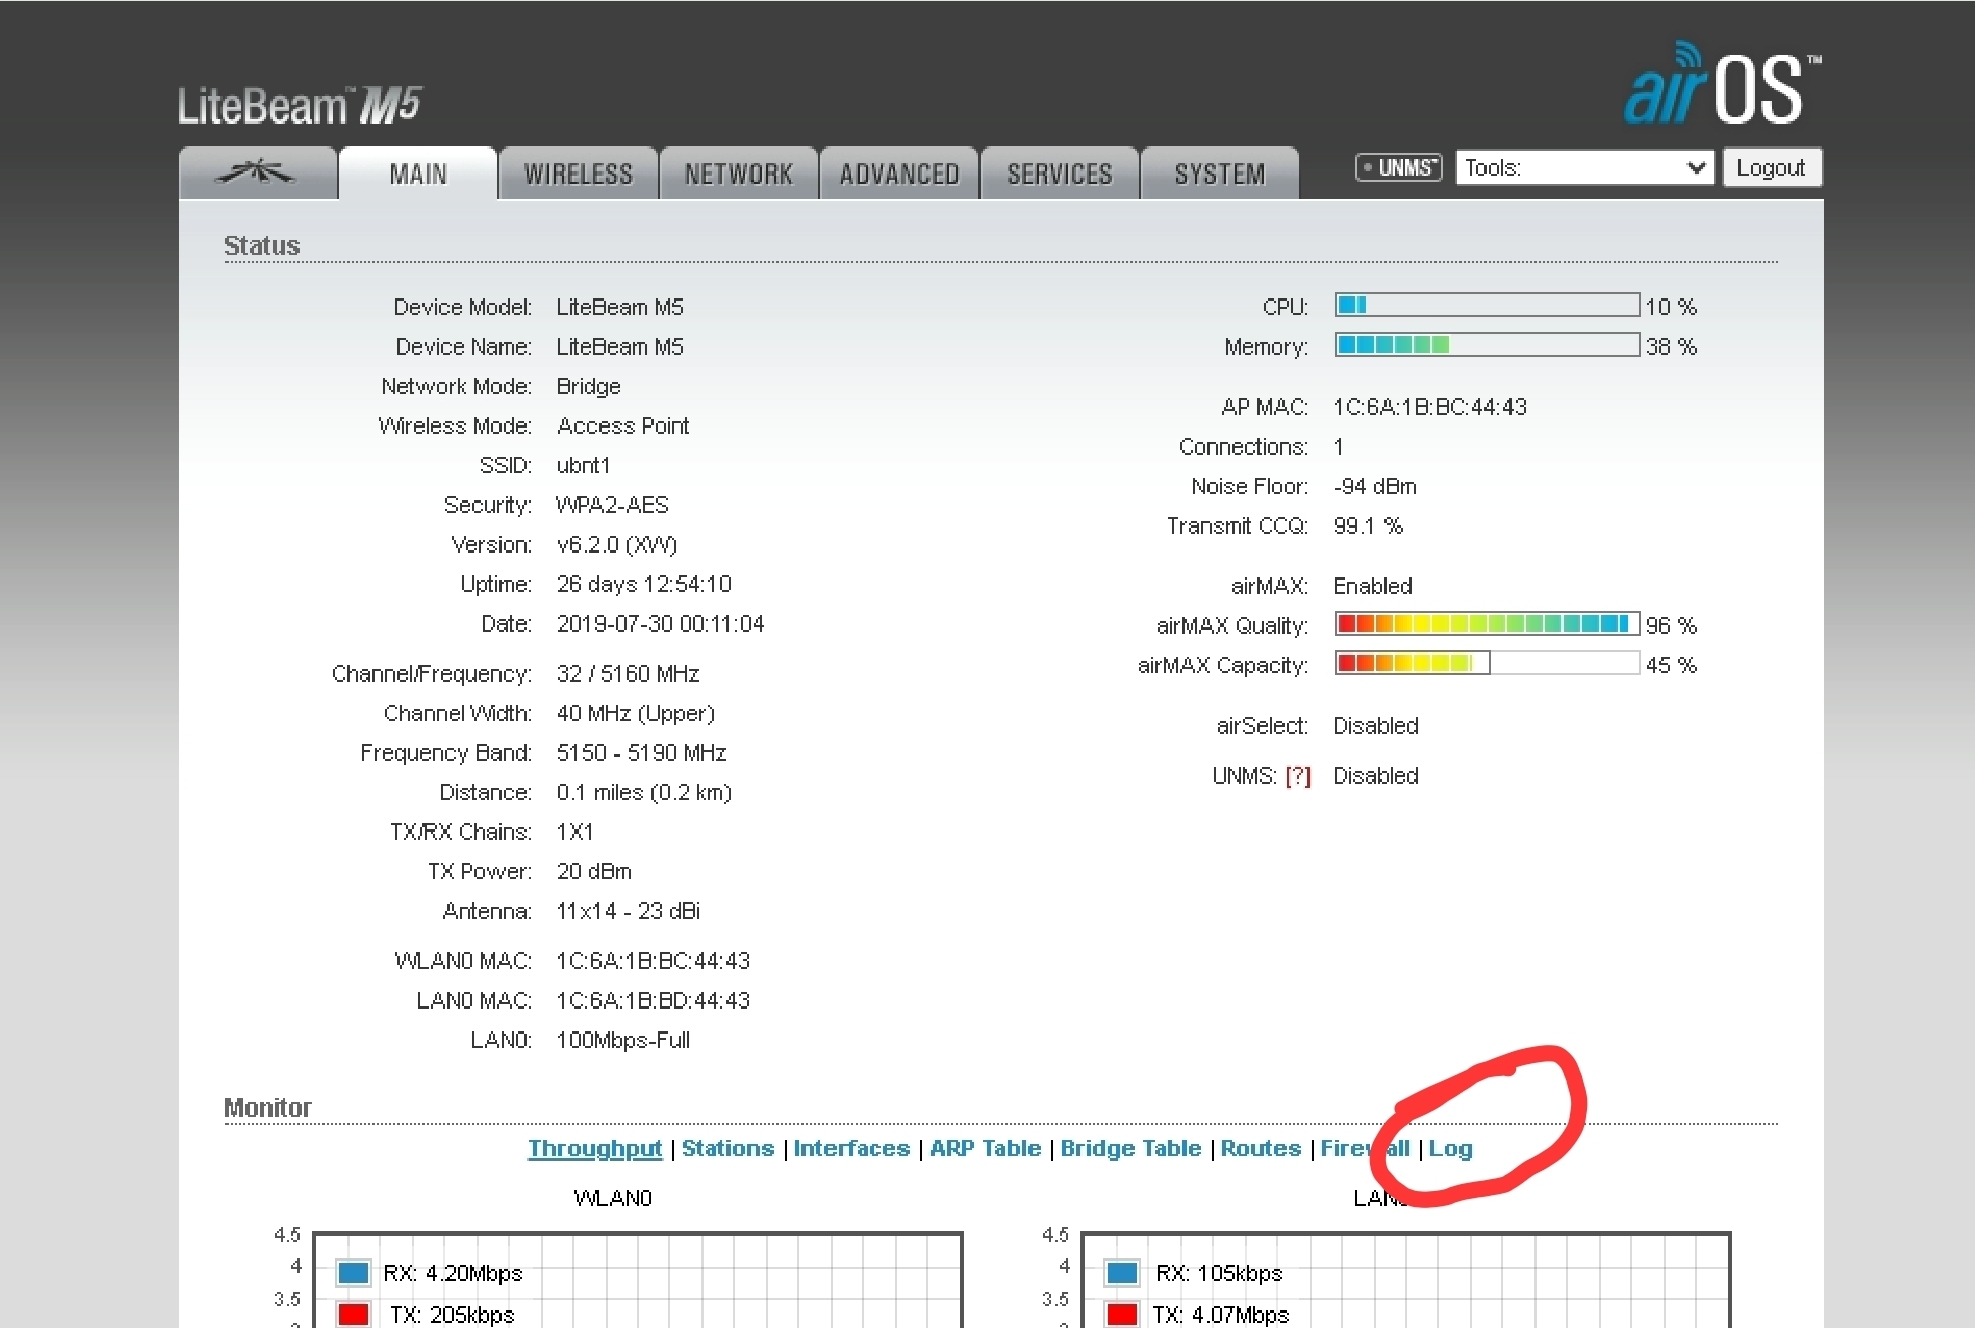Click the airSelect value Disabled

coord(1376,726)
